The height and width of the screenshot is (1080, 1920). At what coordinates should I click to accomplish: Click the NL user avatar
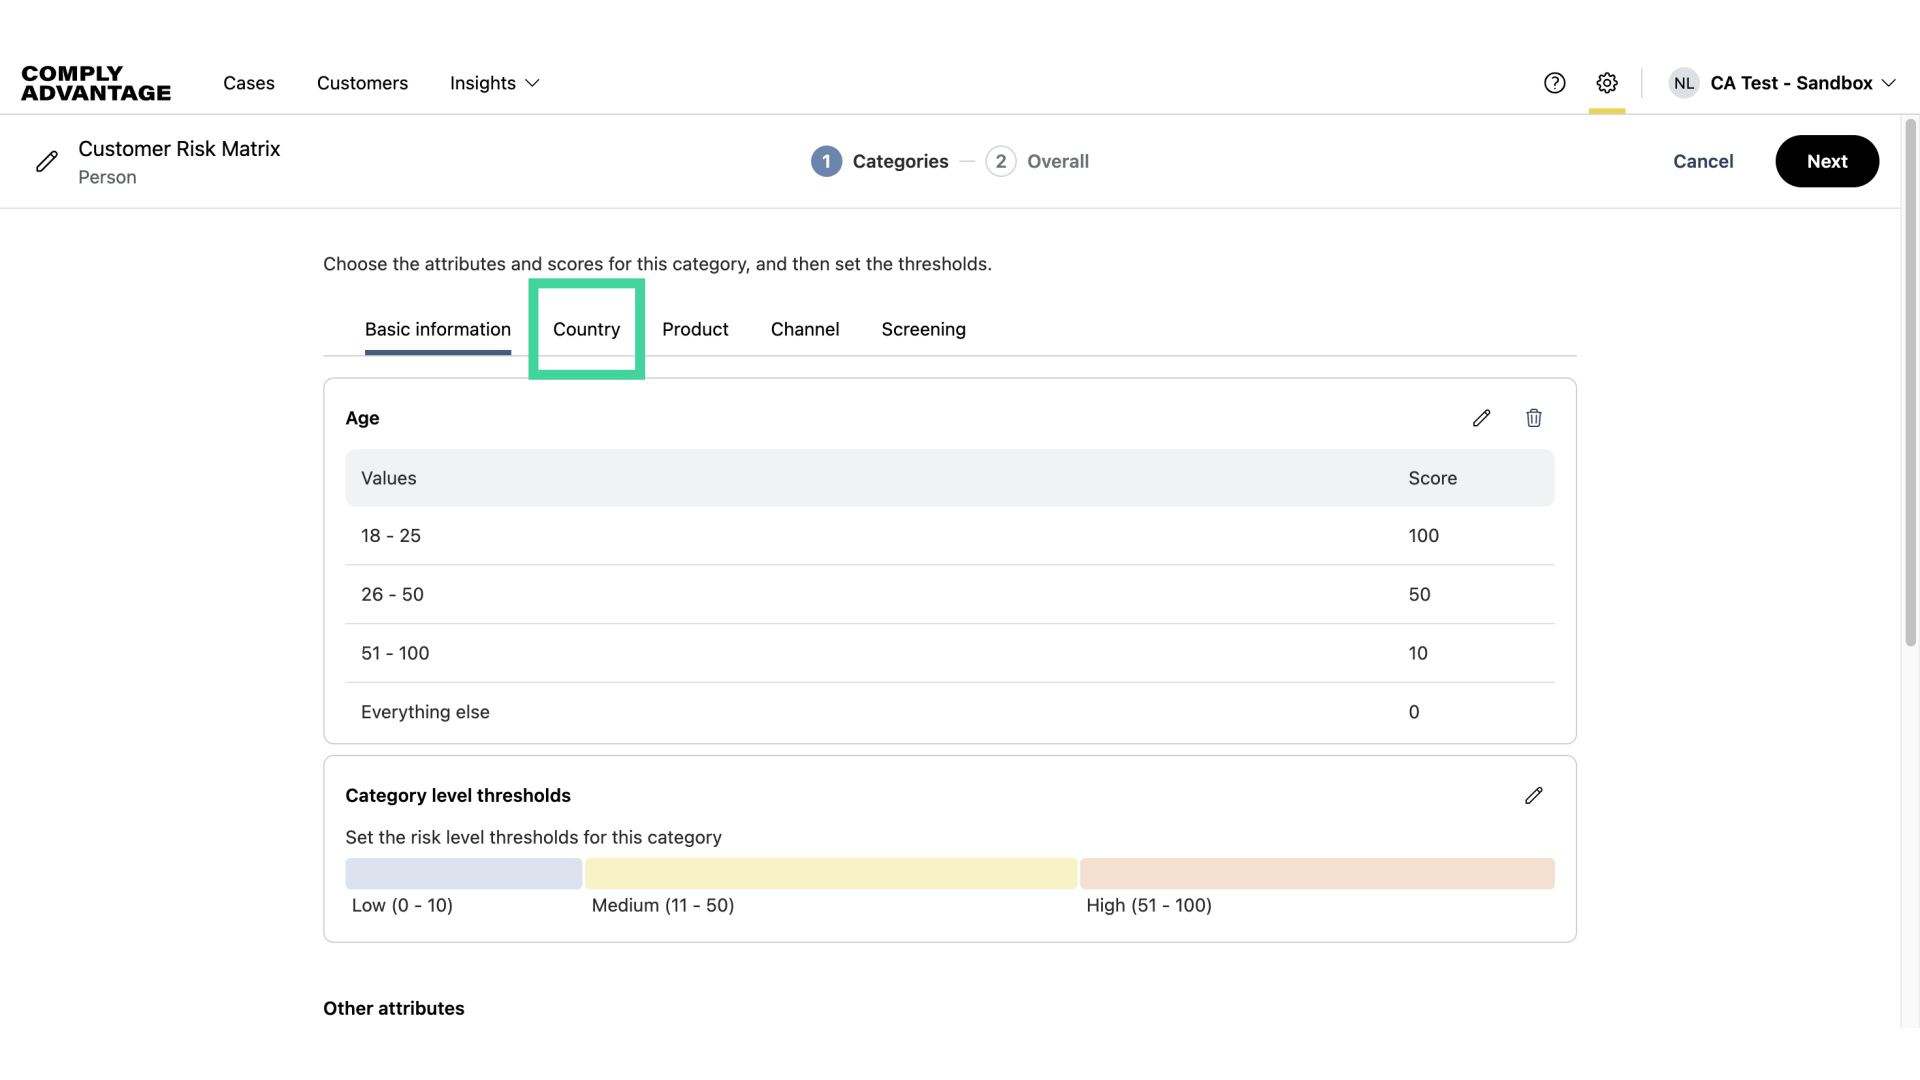1684,83
